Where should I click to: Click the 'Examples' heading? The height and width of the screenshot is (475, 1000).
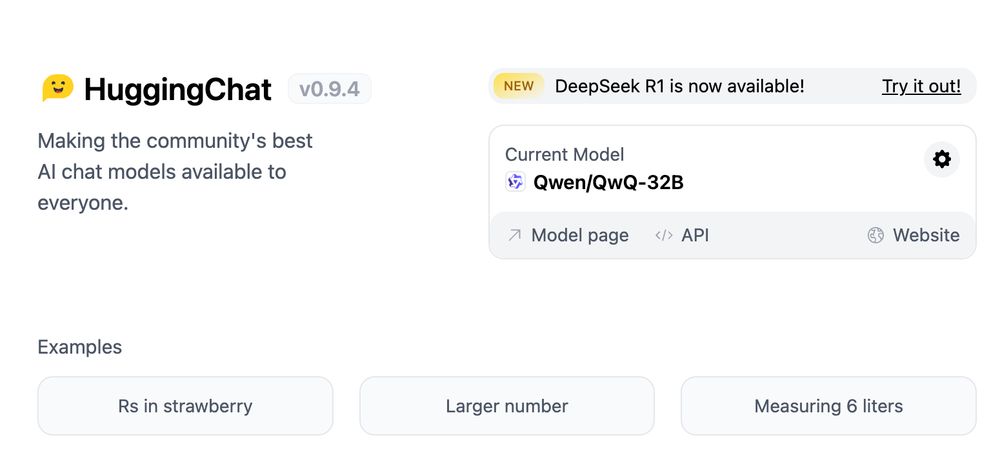click(x=80, y=347)
